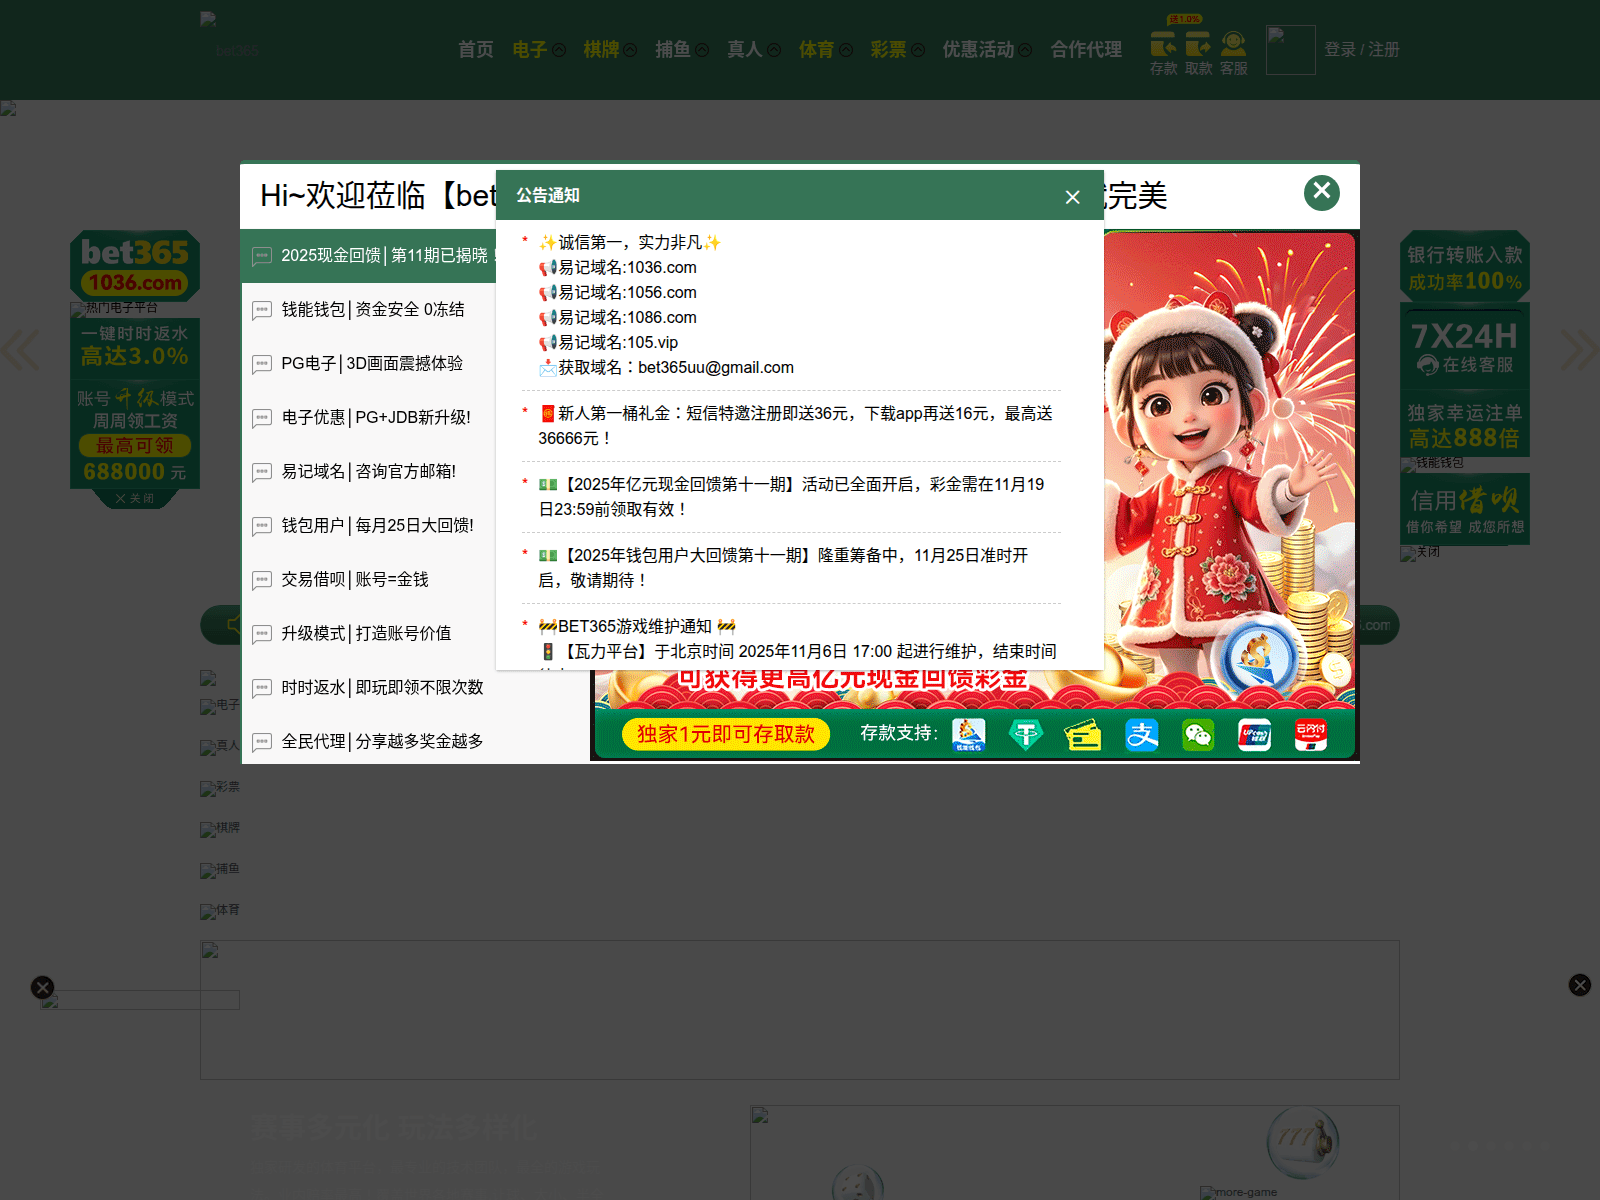Click 关闭 on the left floating banner
Viewport: 1600px width, 1200px height.
pyautogui.click(x=135, y=498)
